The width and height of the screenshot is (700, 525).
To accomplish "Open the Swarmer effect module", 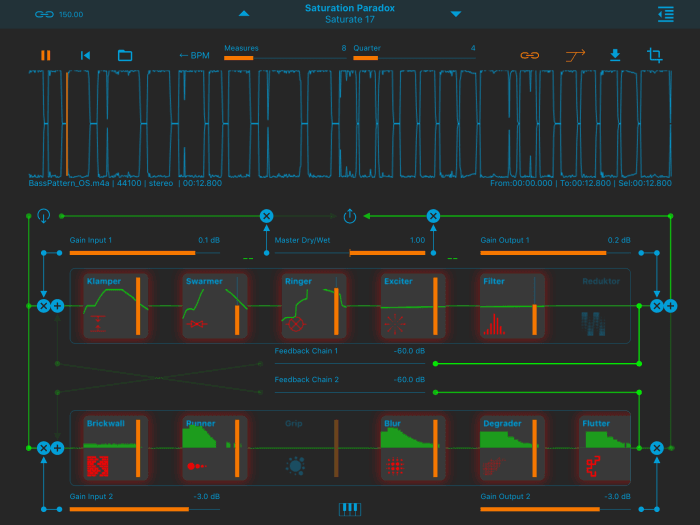I will point(215,306).
